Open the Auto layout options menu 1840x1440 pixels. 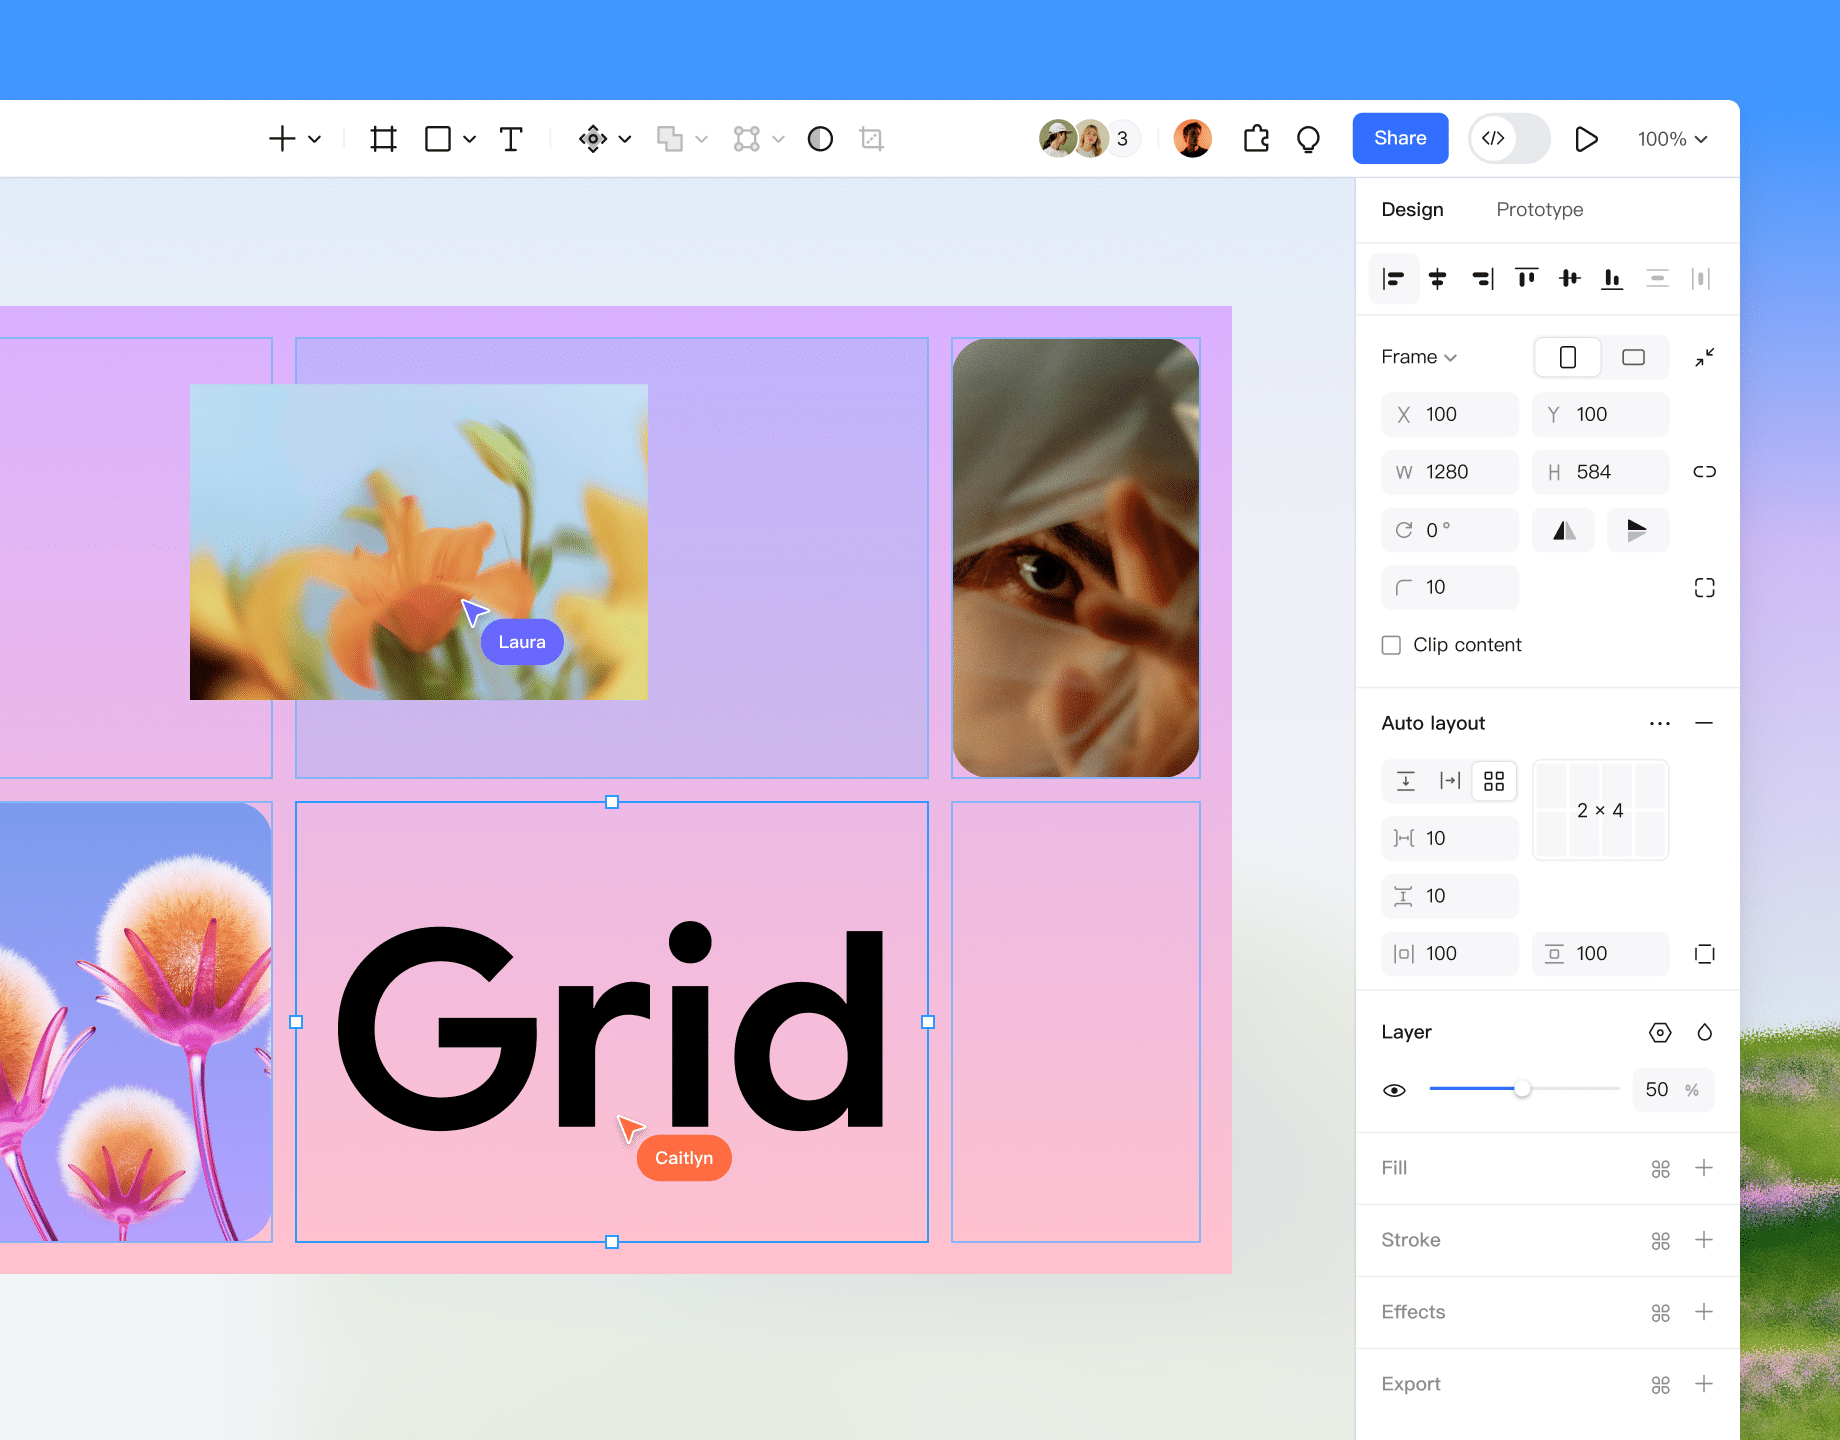[x=1660, y=723]
